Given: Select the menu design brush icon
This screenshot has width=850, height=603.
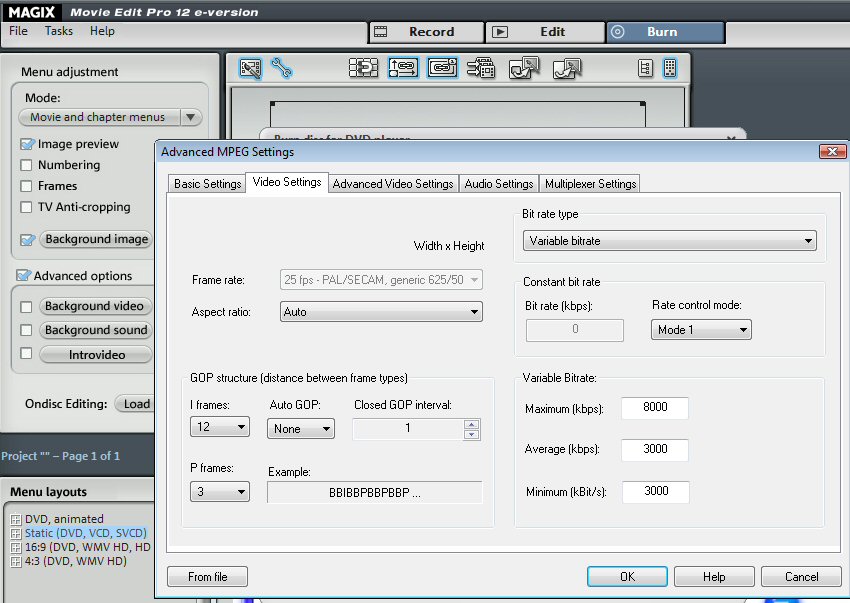Looking at the screenshot, I should pyautogui.click(x=250, y=68).
